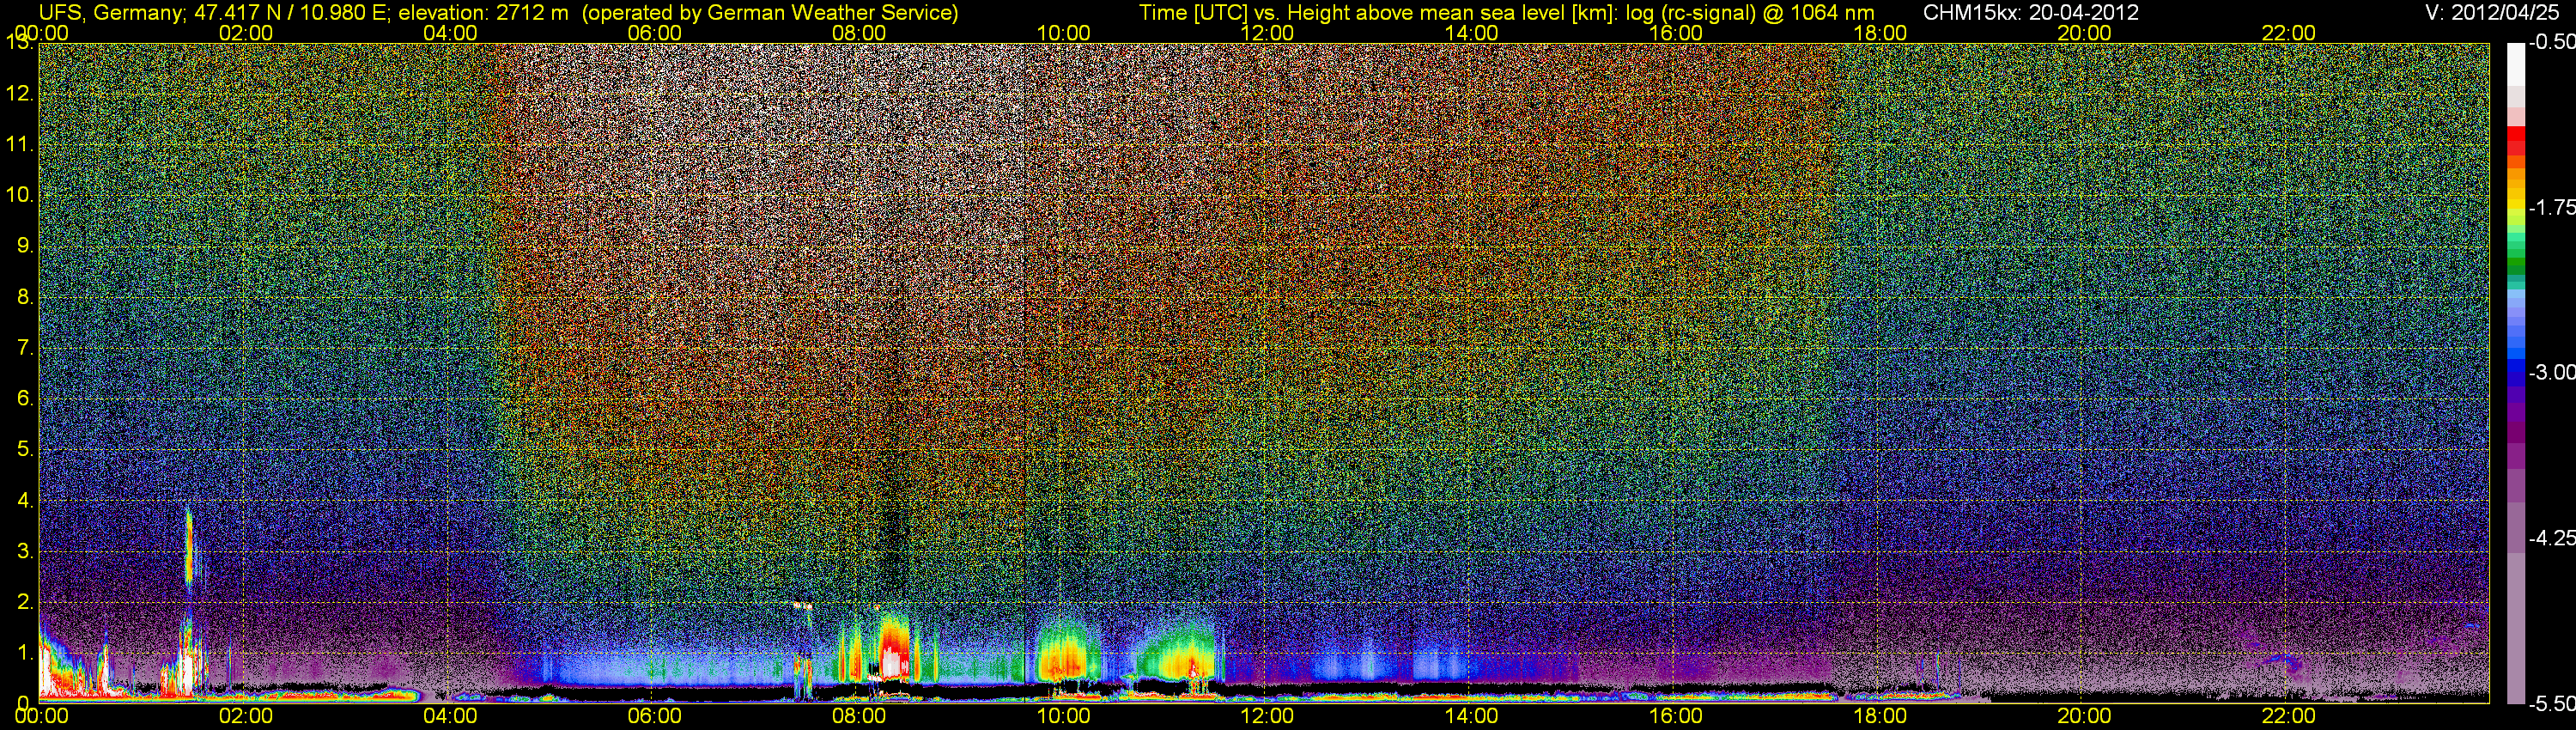Click the "2." km height axis label
The height and width of the screenshot is (730, 2576).
pyautogui.click(x=25, y=602)
